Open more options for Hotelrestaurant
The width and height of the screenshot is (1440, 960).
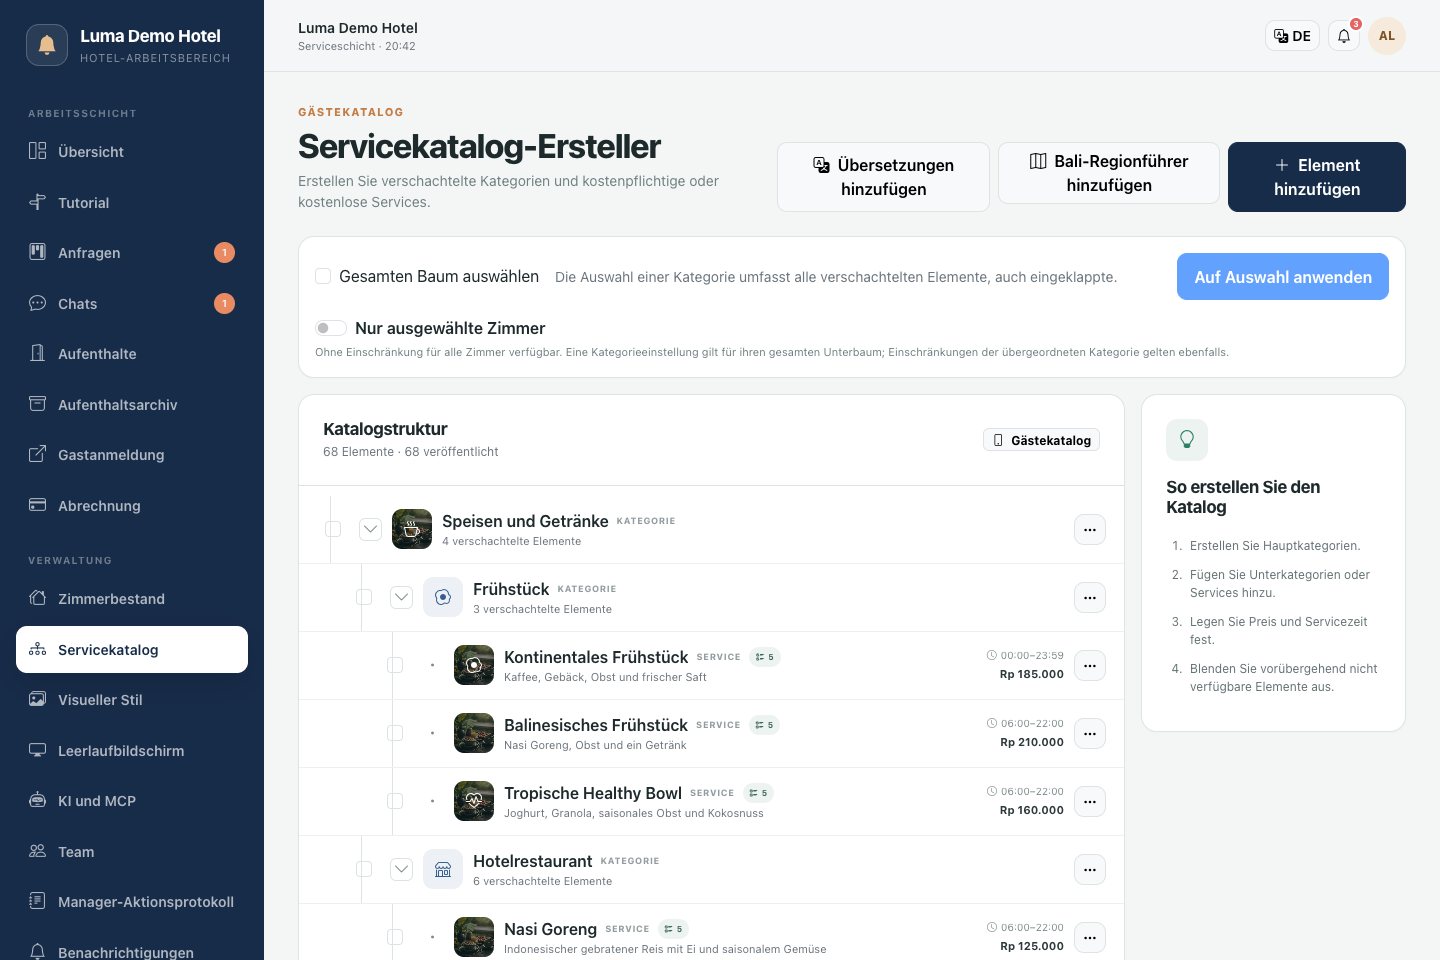1090,870
